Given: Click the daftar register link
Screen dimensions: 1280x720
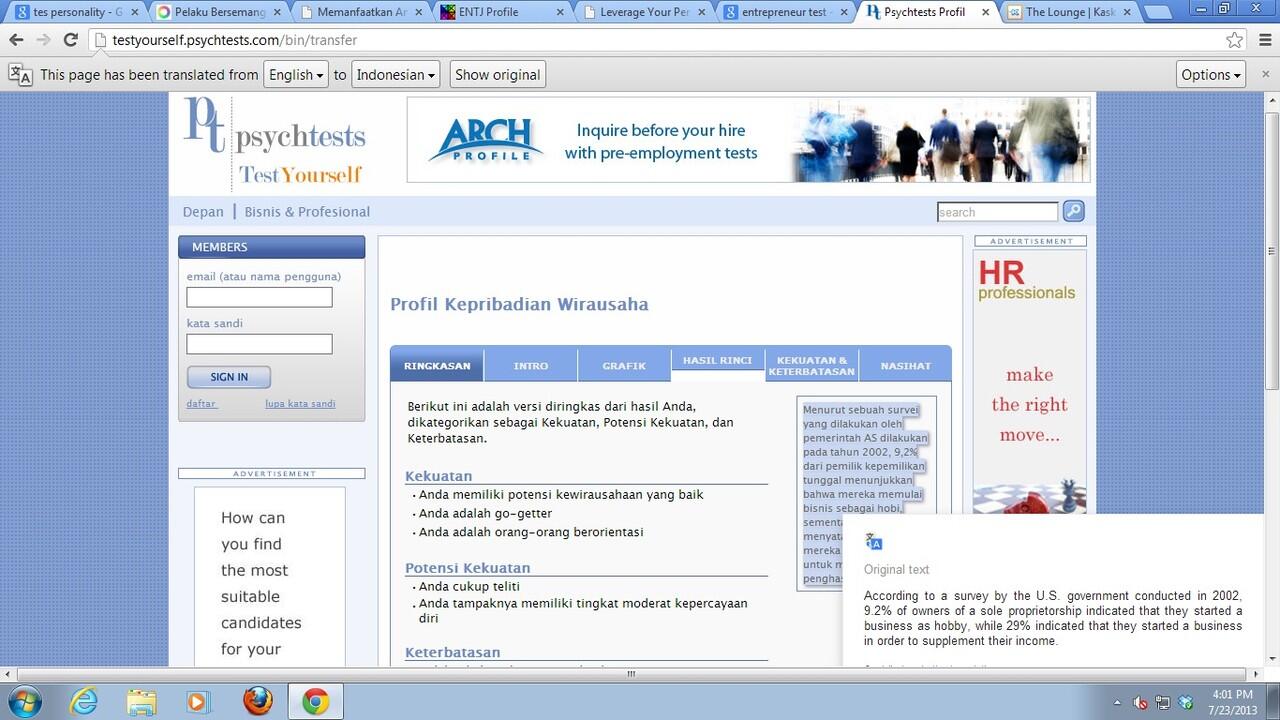Looking at the screenshot, I should point(201,403).
